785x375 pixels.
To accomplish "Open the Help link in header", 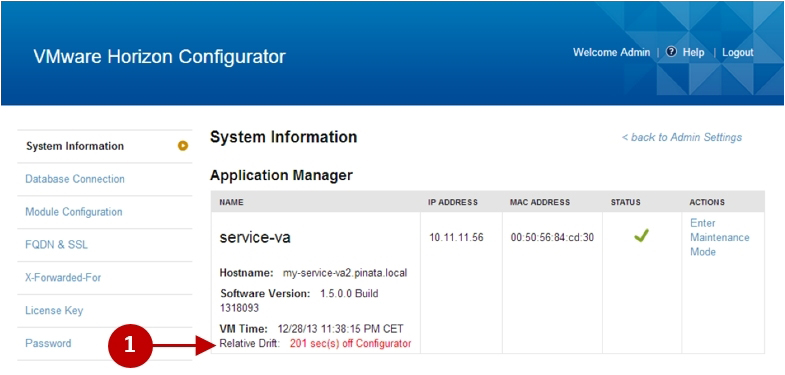I will point(693,53).
